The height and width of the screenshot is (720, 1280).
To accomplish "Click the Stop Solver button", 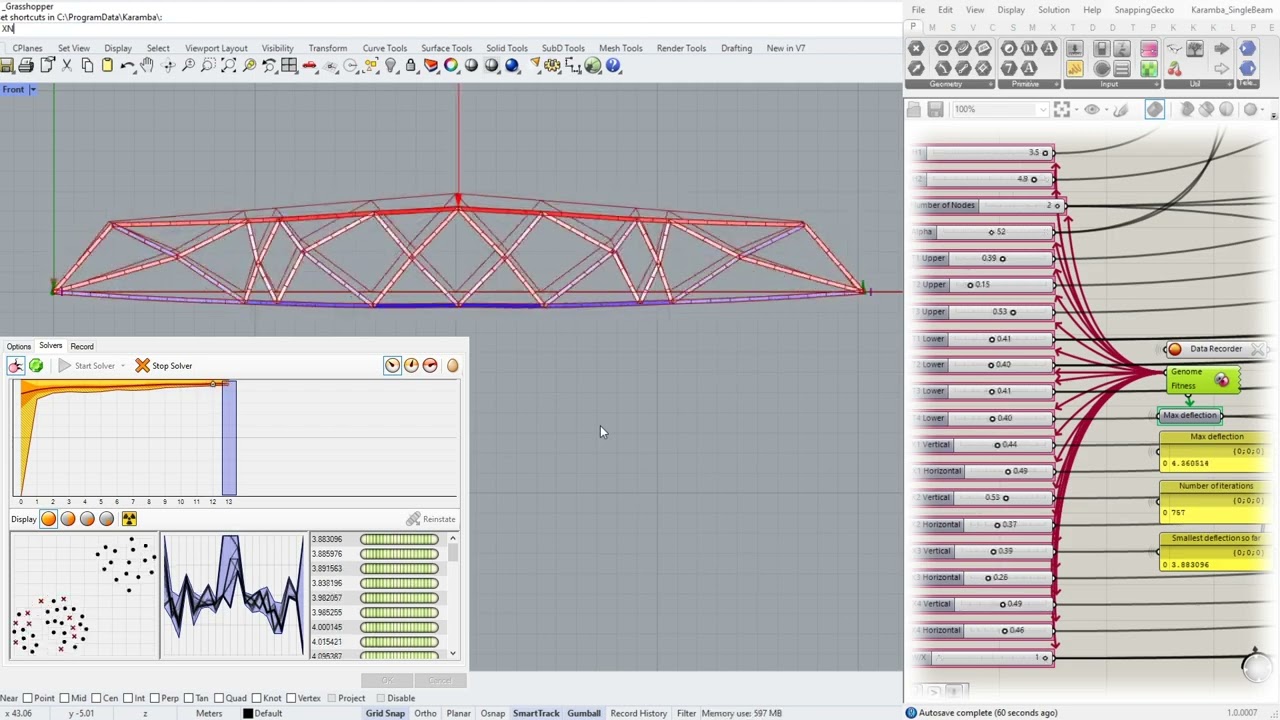I will [164, 366].
